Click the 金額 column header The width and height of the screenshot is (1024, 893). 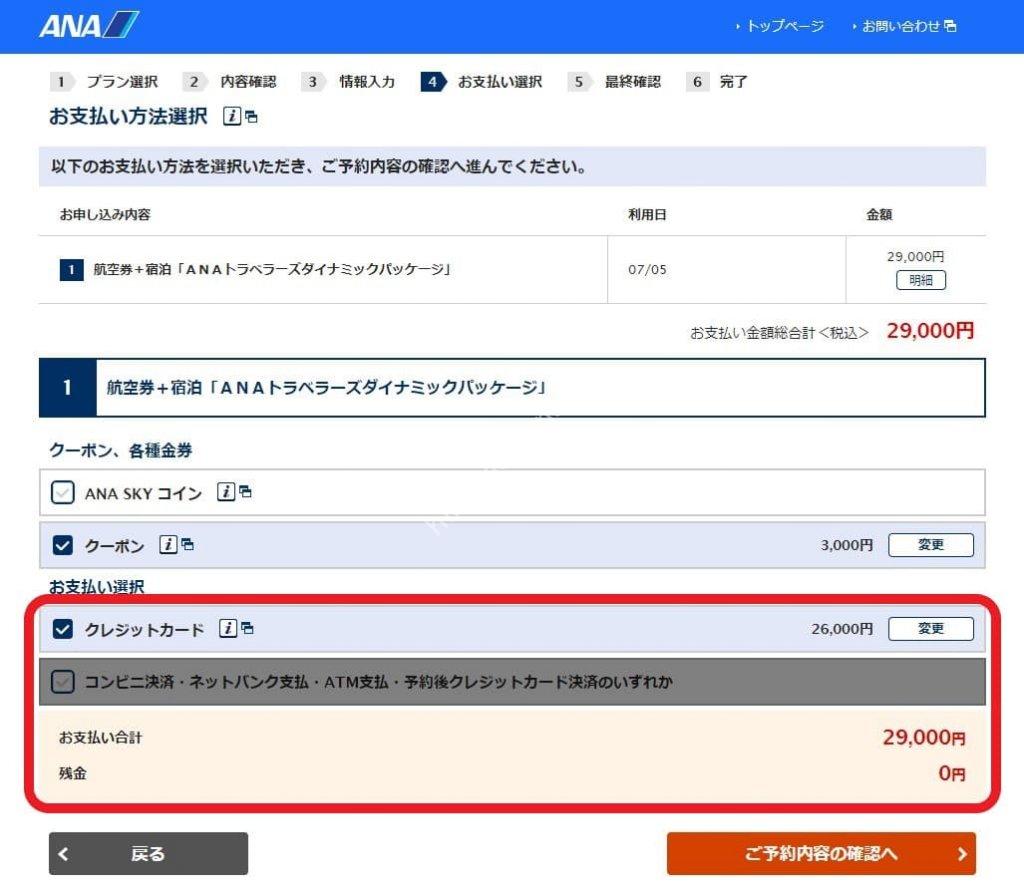point(879,214)
